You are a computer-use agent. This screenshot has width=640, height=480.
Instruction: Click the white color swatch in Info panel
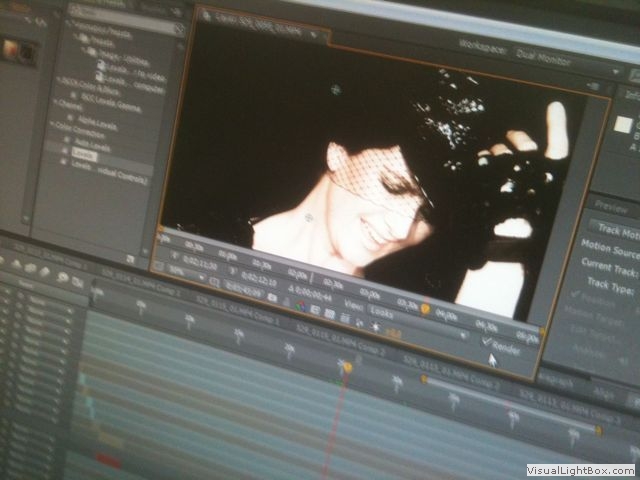(x=623, y=124)
